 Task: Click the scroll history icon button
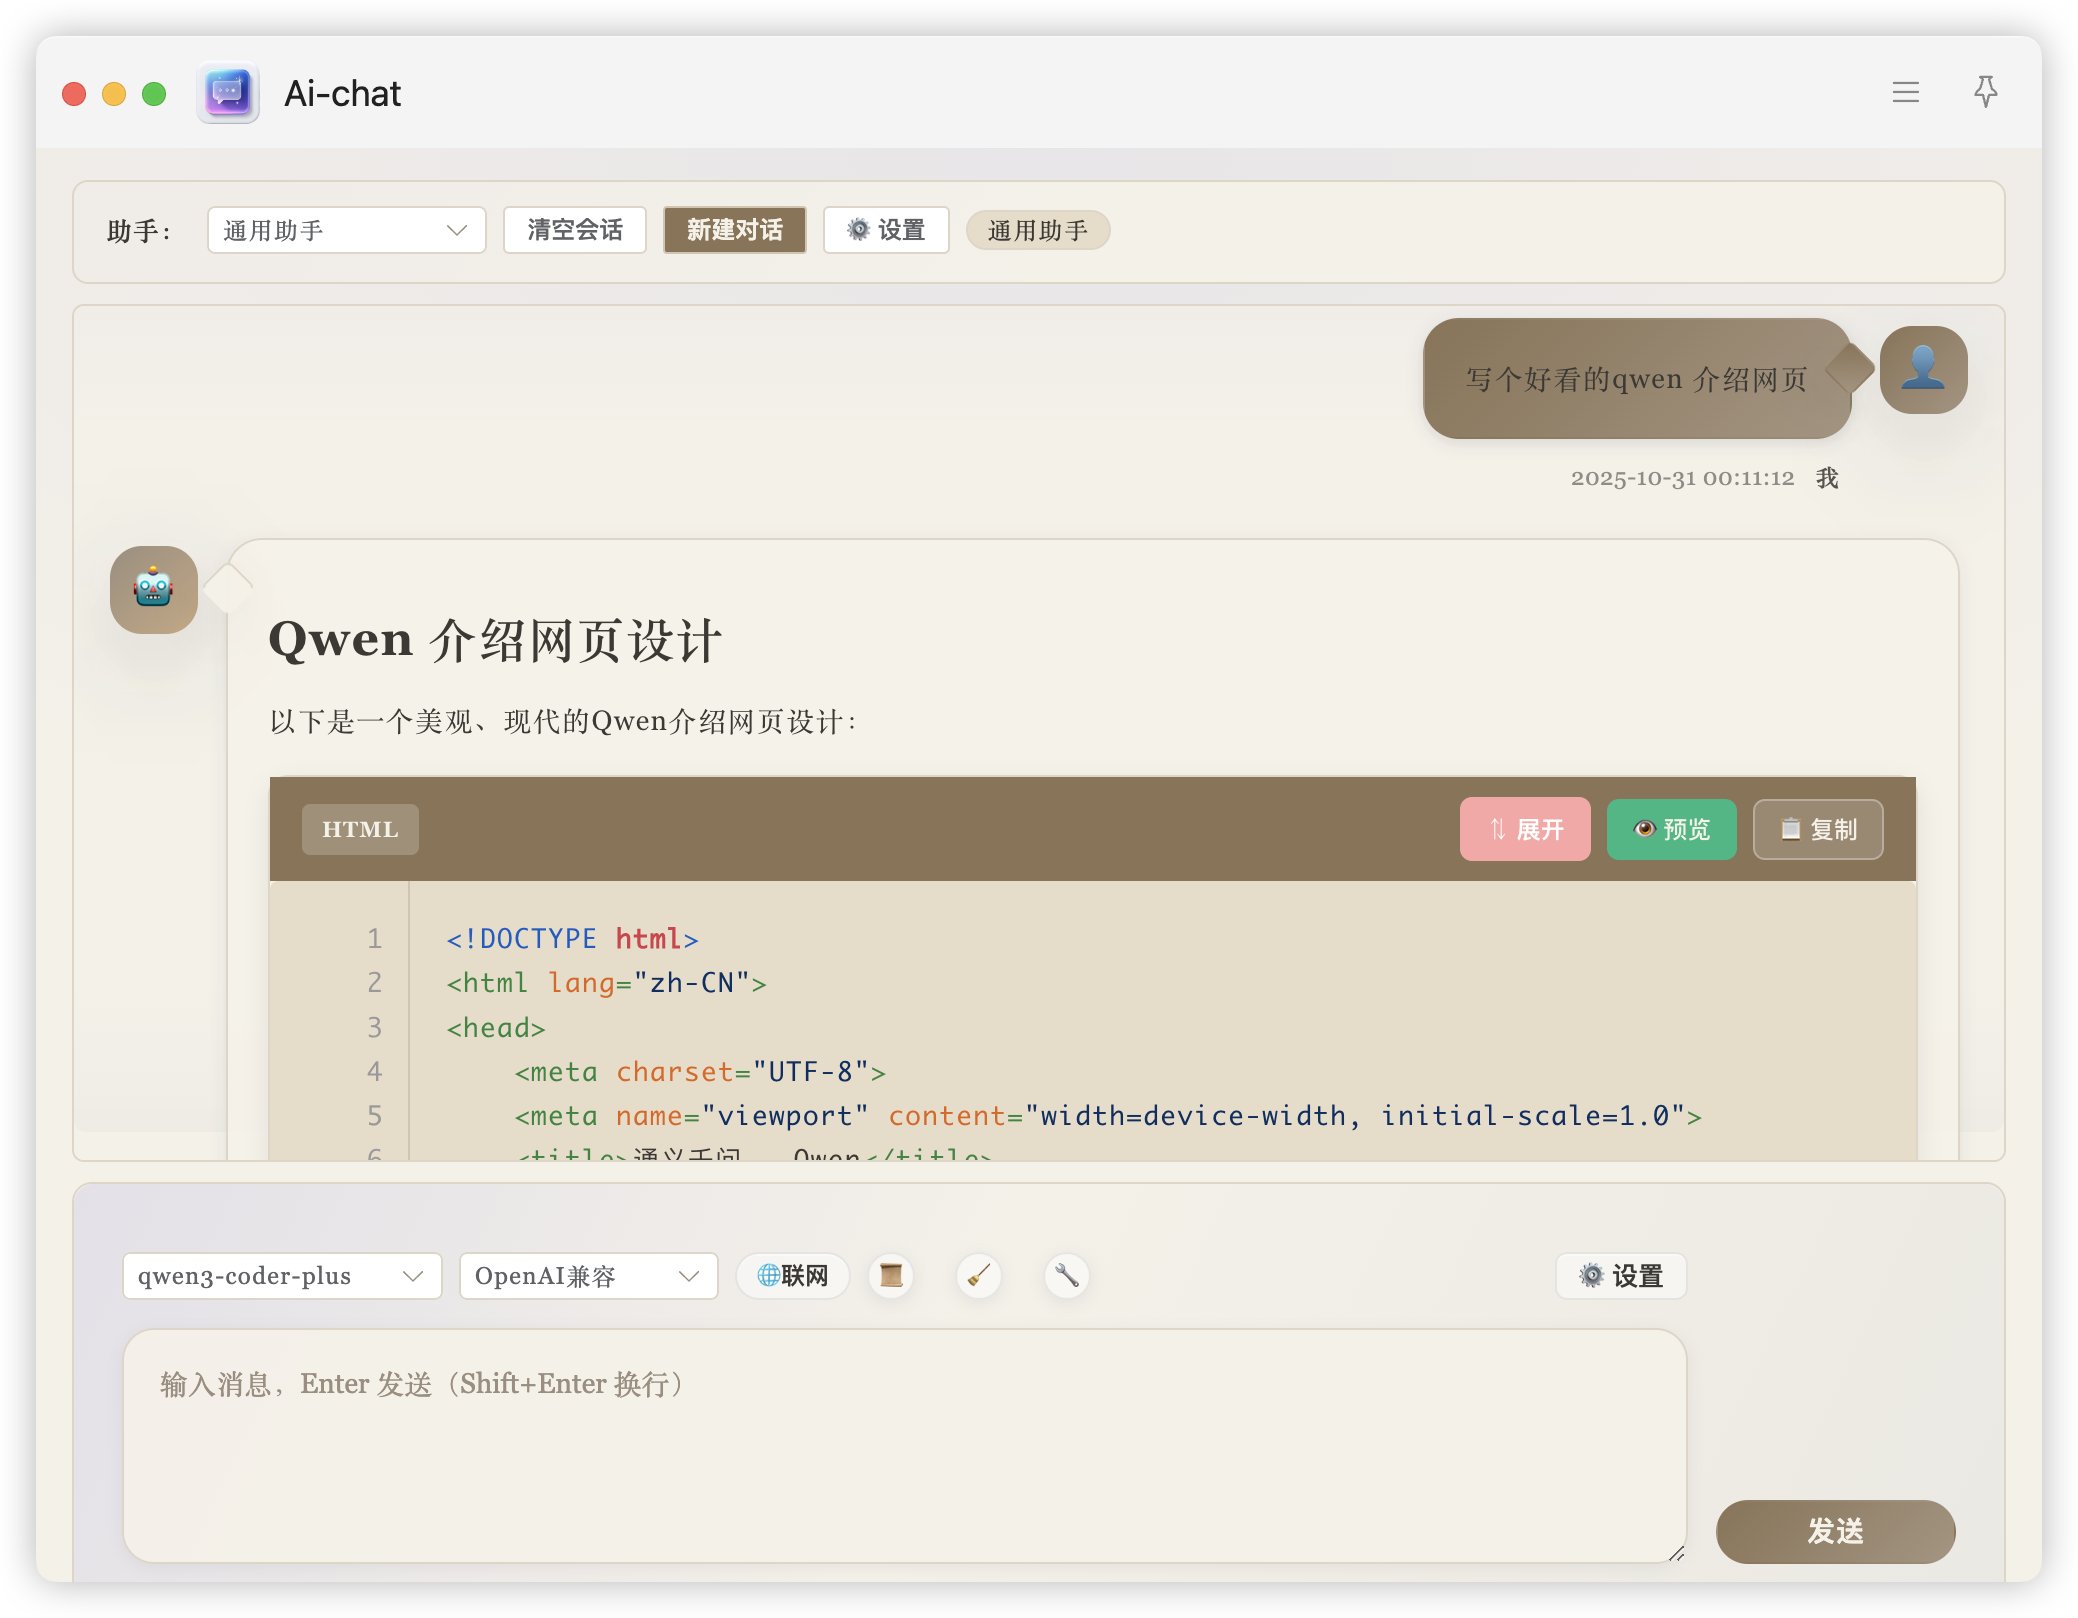click(x=890, y=1276)
